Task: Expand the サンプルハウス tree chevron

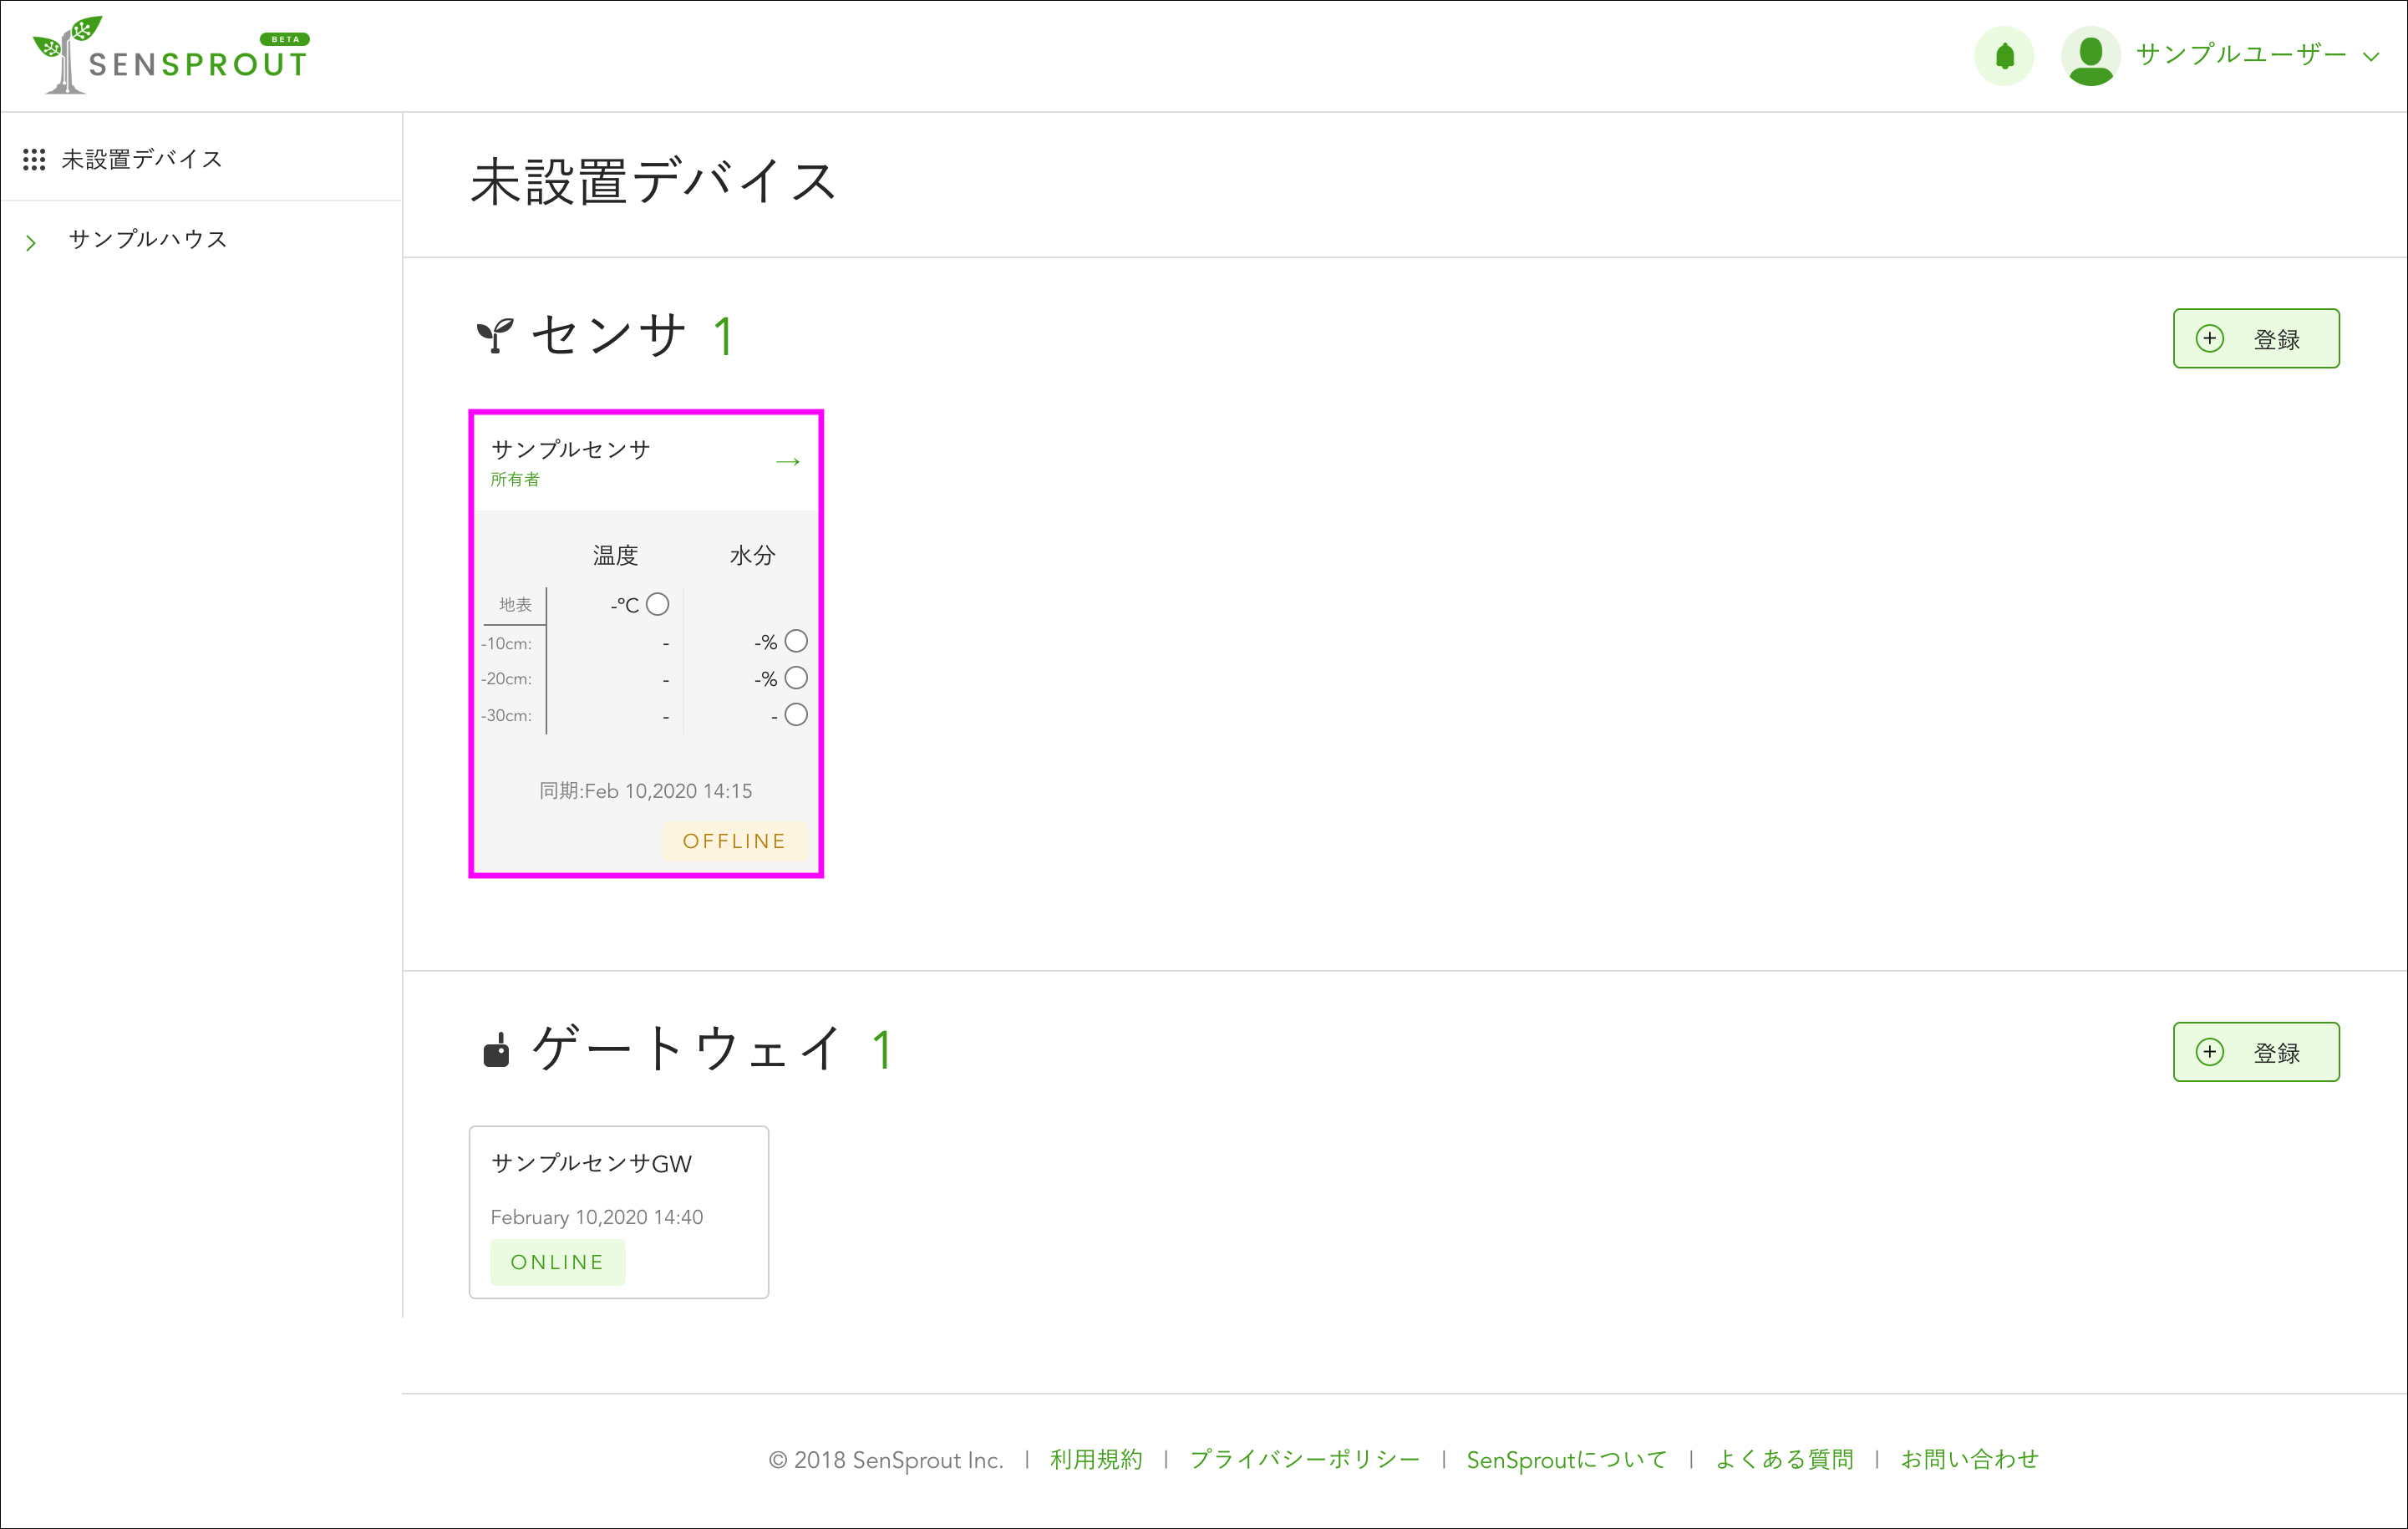Action: (31, 242)
